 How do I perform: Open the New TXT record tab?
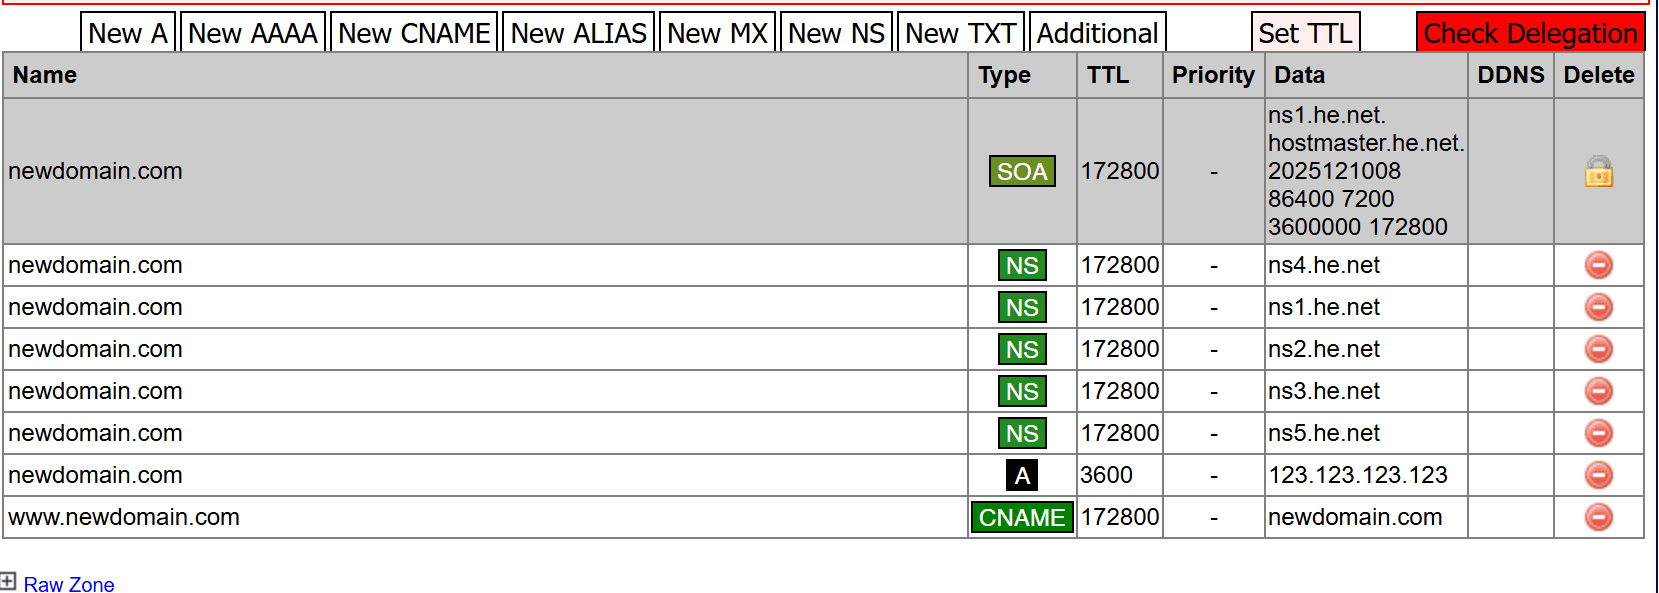961,33
